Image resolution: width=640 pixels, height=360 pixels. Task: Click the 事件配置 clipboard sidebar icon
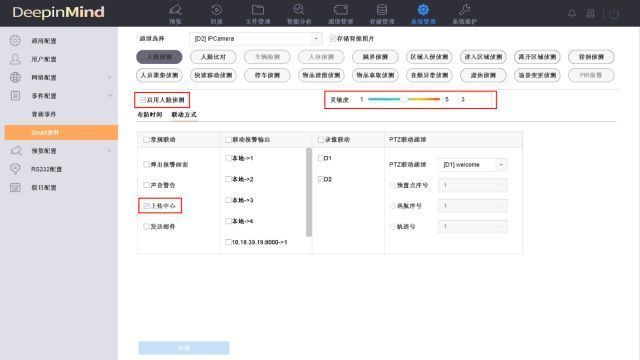(15, 96)
